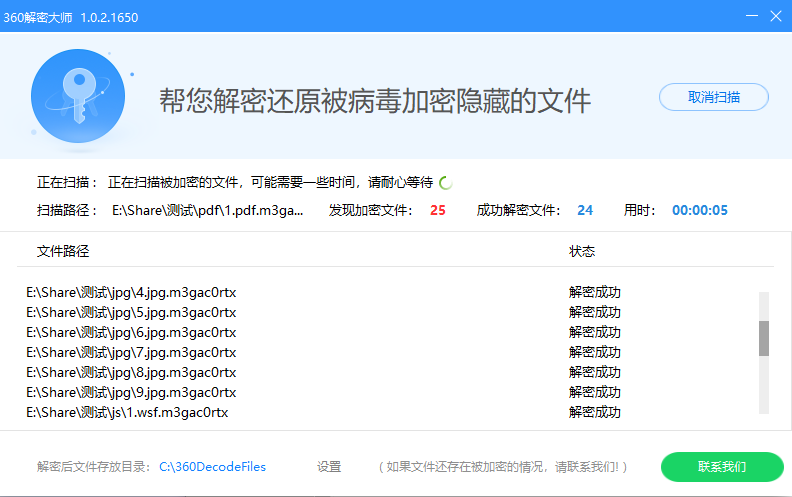Click the elapsed time 00:00:05

(700, 210)
